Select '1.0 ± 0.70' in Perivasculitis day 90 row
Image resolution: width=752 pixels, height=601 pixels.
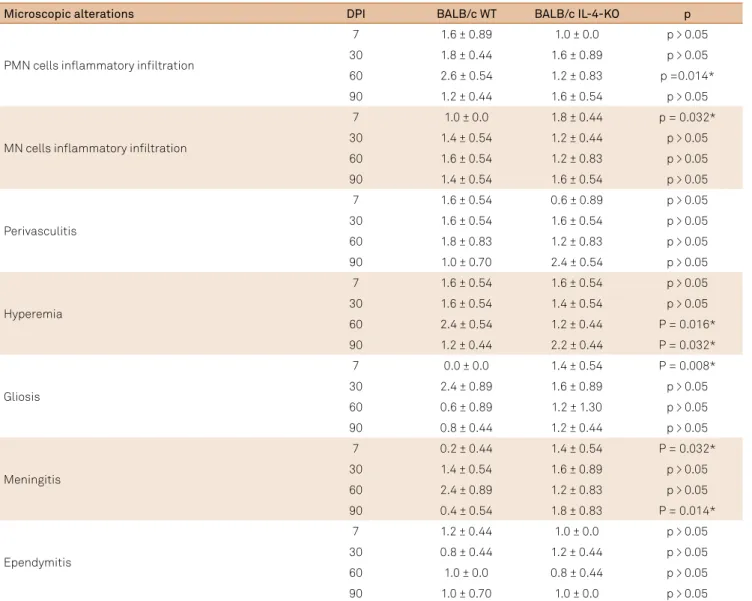click(466, 262)
